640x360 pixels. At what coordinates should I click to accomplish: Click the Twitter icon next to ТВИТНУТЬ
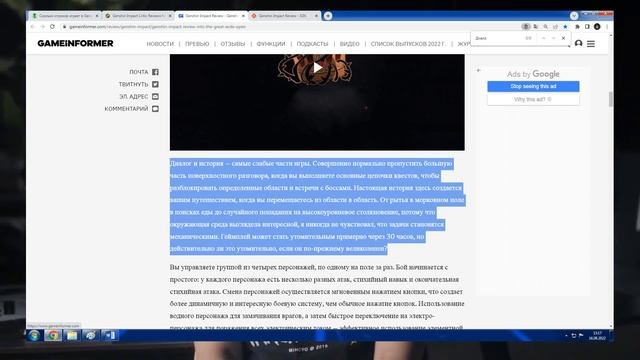[155, 84]
